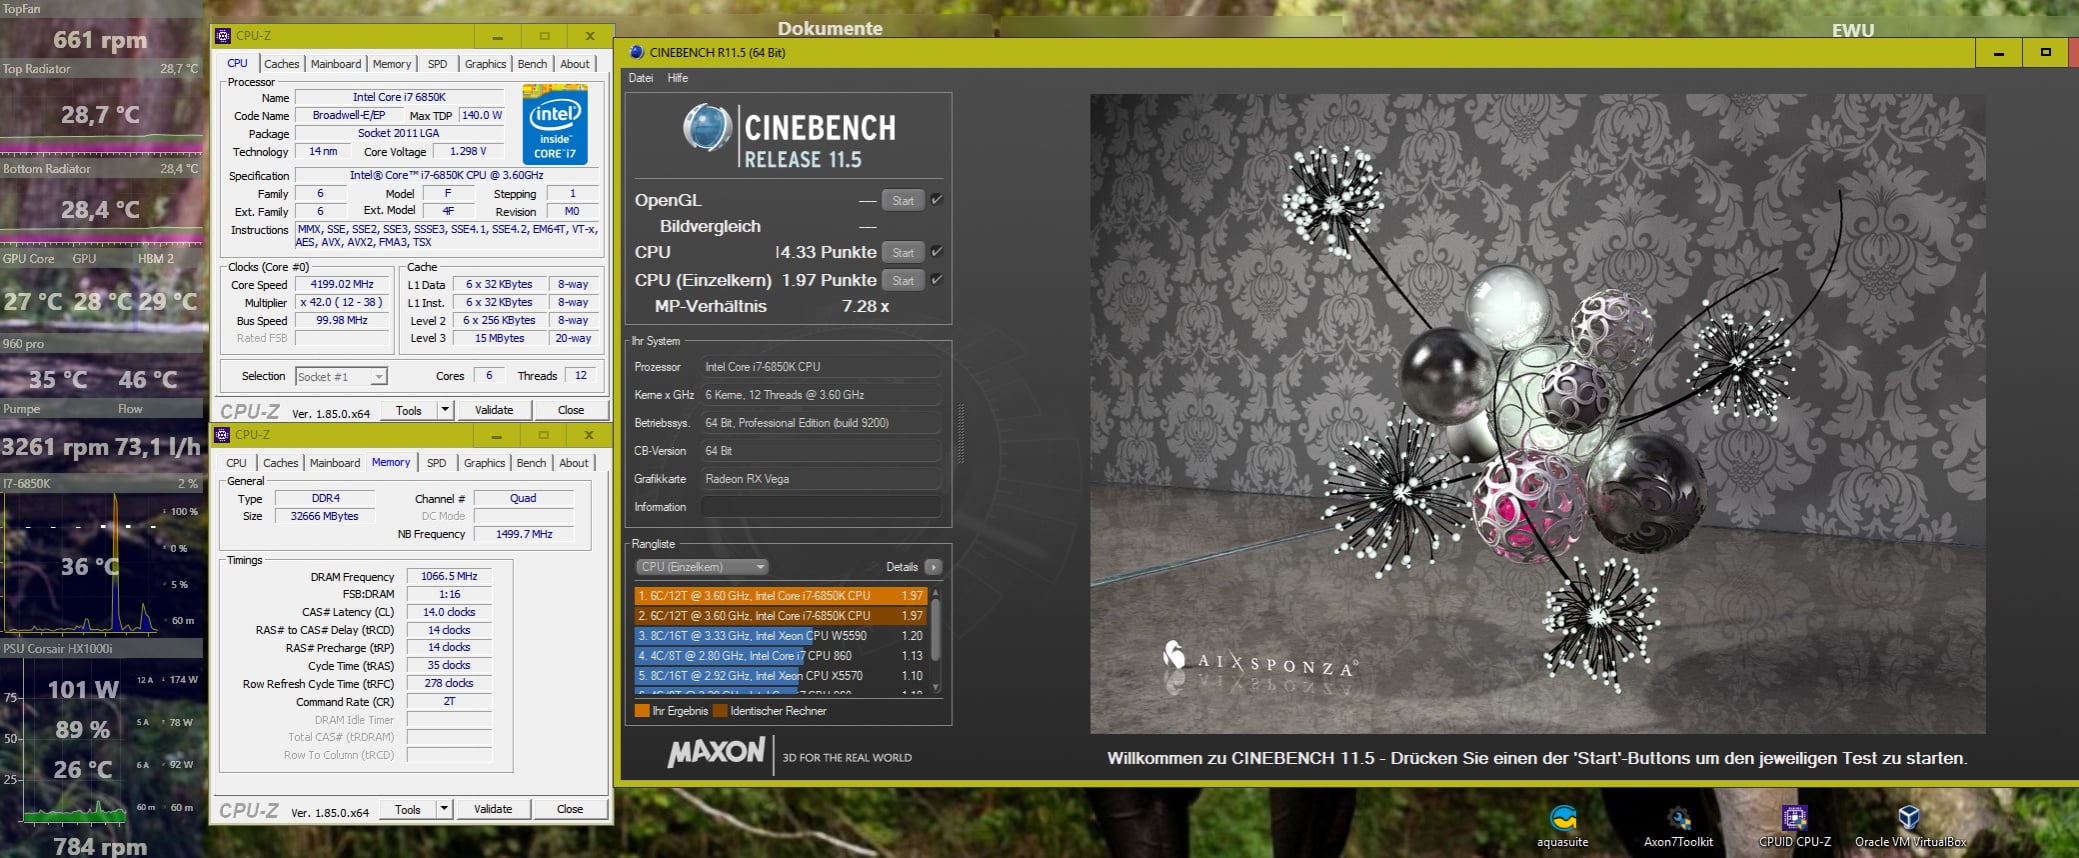Click Validate in CPU-Z Processor window
The height and width of the screenshot is (858, 2079).
pyautogui.click(x=494, y=410)
